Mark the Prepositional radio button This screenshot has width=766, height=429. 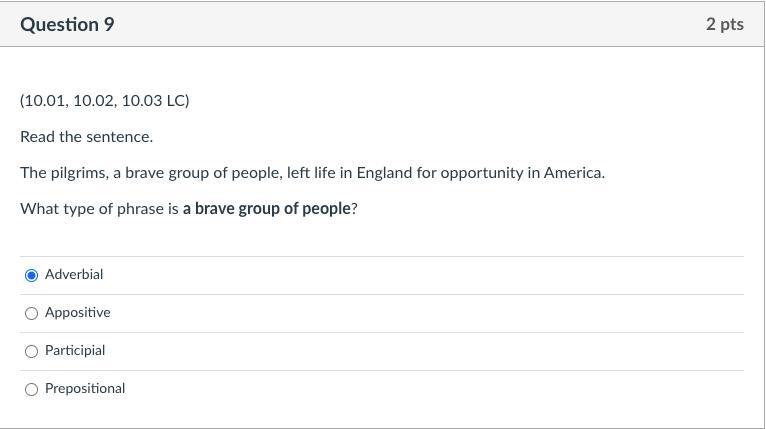[x=31, y=389]
